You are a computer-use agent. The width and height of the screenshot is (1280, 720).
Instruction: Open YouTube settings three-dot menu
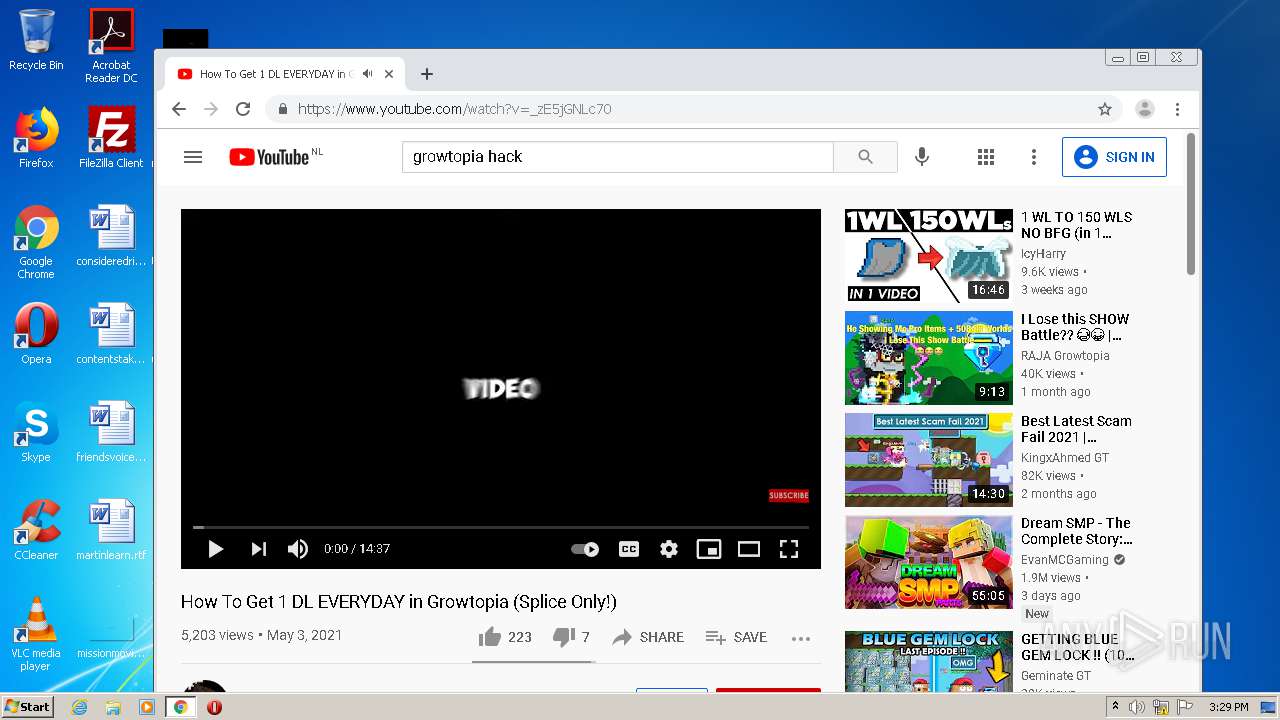1034,157
